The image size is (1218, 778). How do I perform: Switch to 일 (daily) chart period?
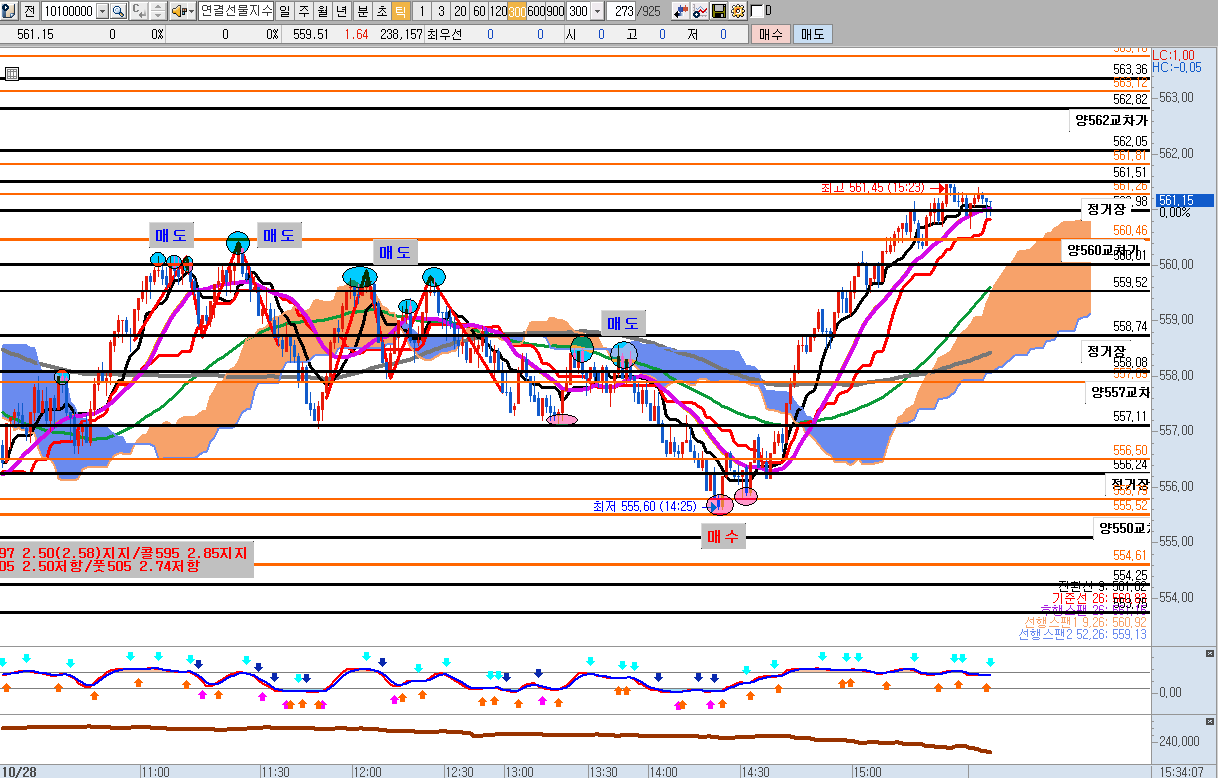pyautogui.click(x=285, y=11)
